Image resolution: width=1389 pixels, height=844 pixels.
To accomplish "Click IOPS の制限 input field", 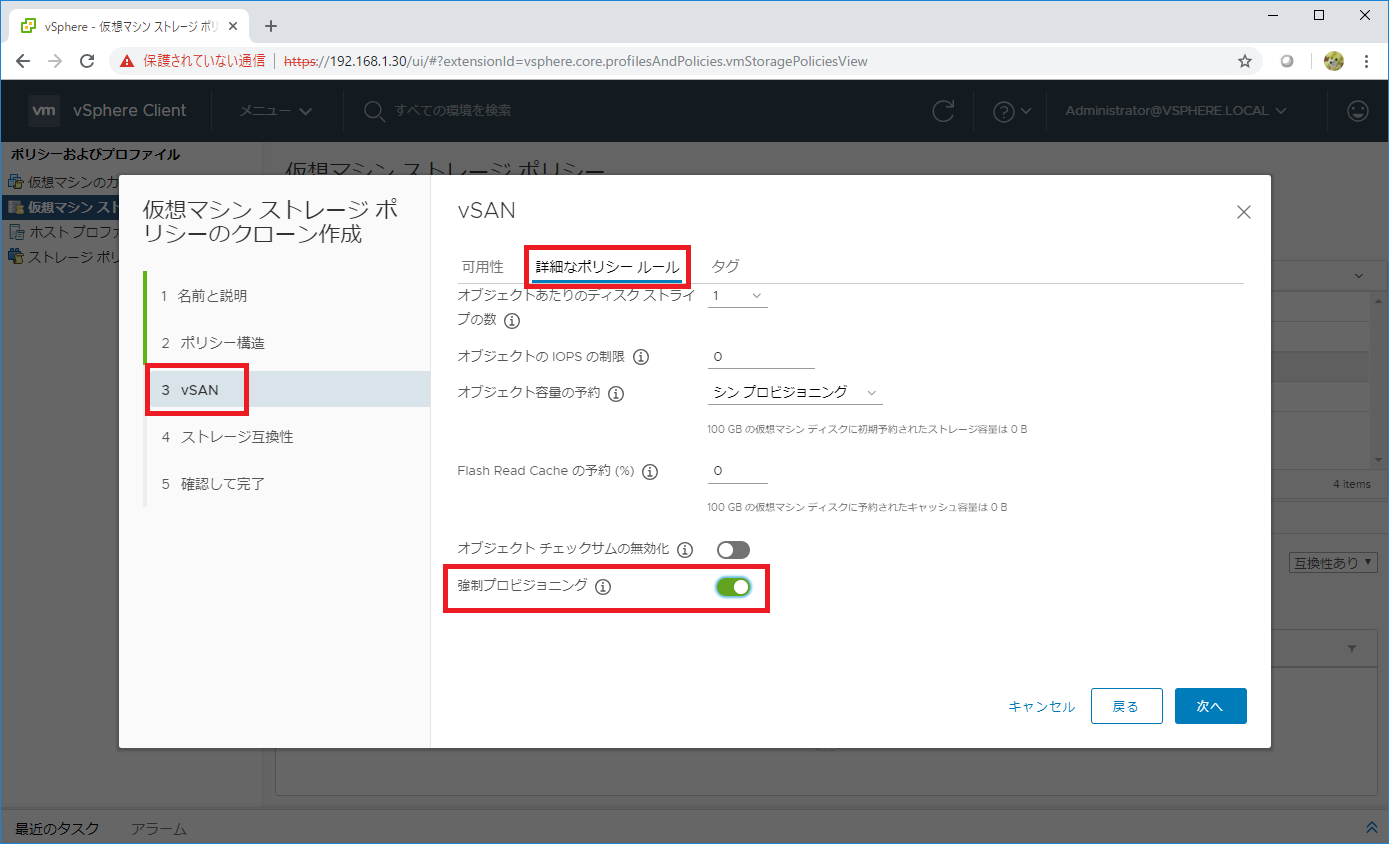I will 761,357.
